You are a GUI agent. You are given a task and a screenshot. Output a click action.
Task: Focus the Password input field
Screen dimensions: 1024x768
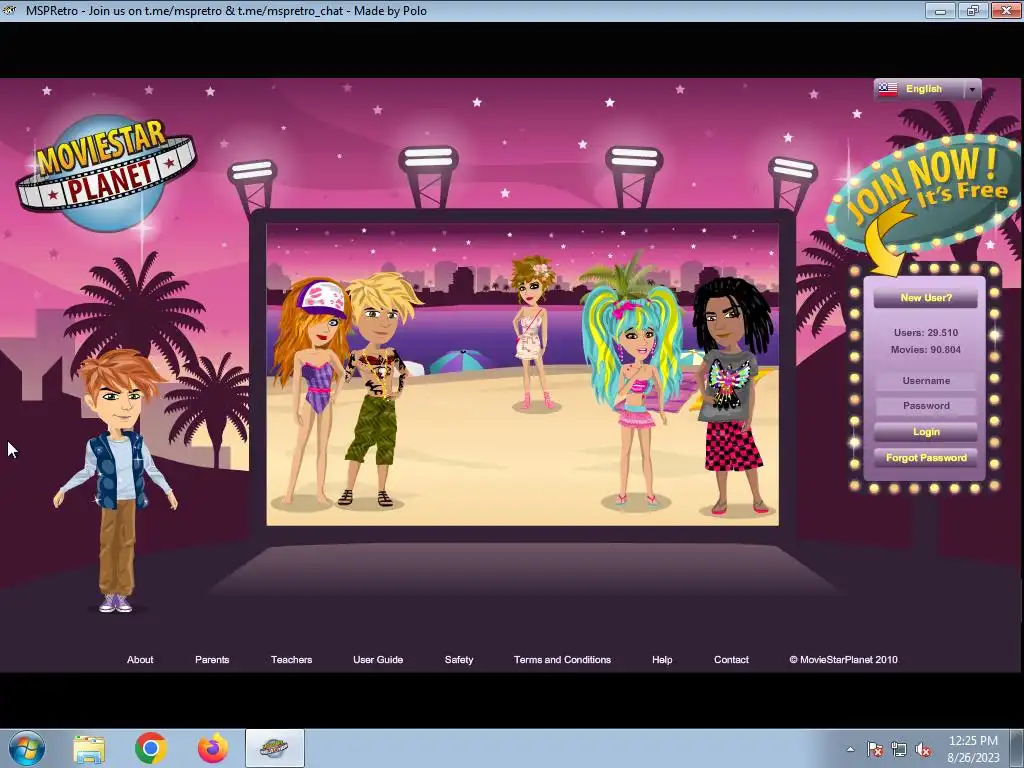[925, 406]
